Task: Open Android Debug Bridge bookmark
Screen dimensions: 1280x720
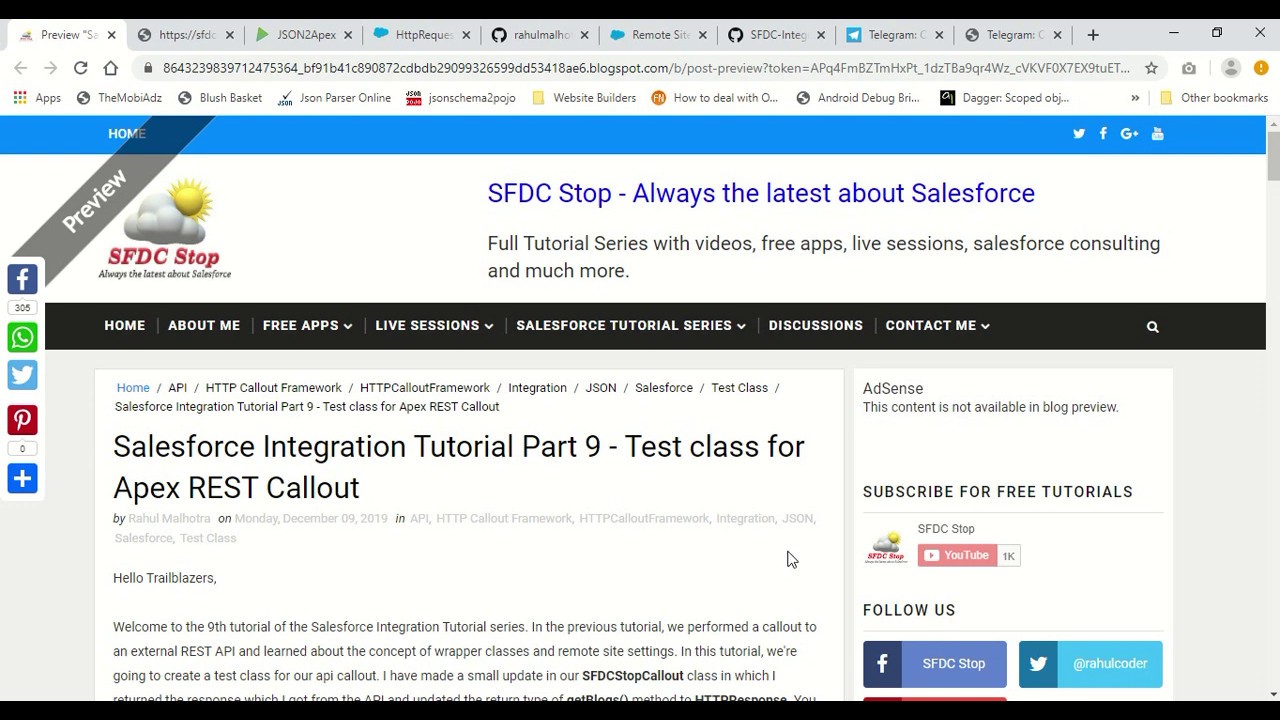Action: pyautogui.click(x=858, y=98)
